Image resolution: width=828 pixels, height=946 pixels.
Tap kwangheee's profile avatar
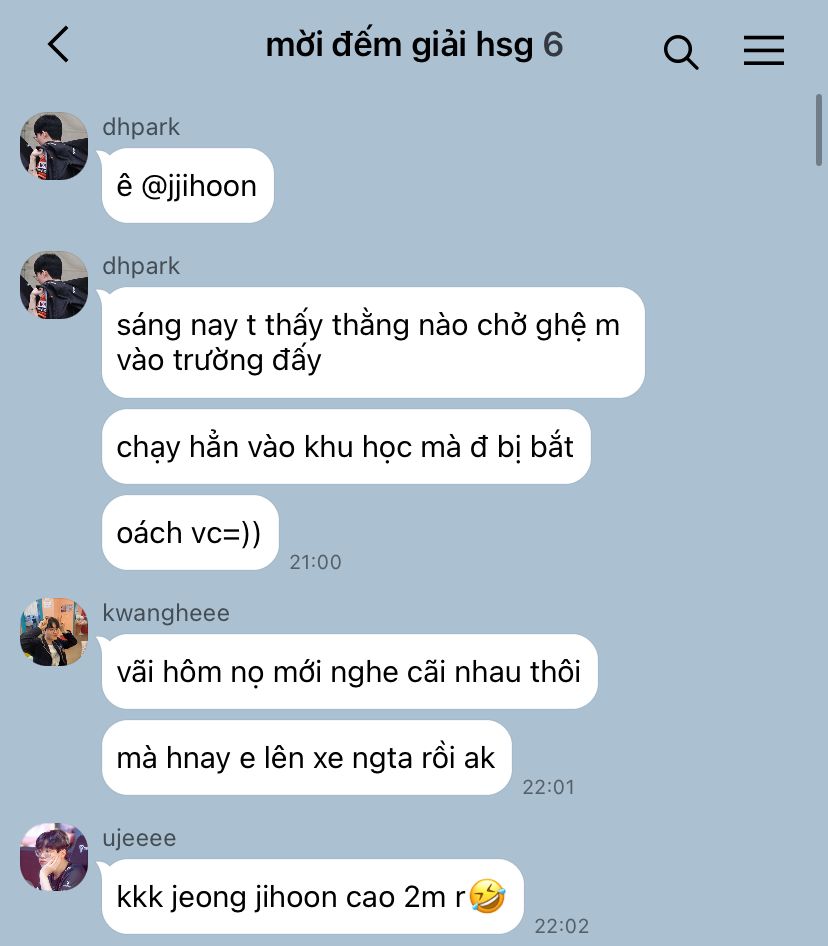click(54, 632)
